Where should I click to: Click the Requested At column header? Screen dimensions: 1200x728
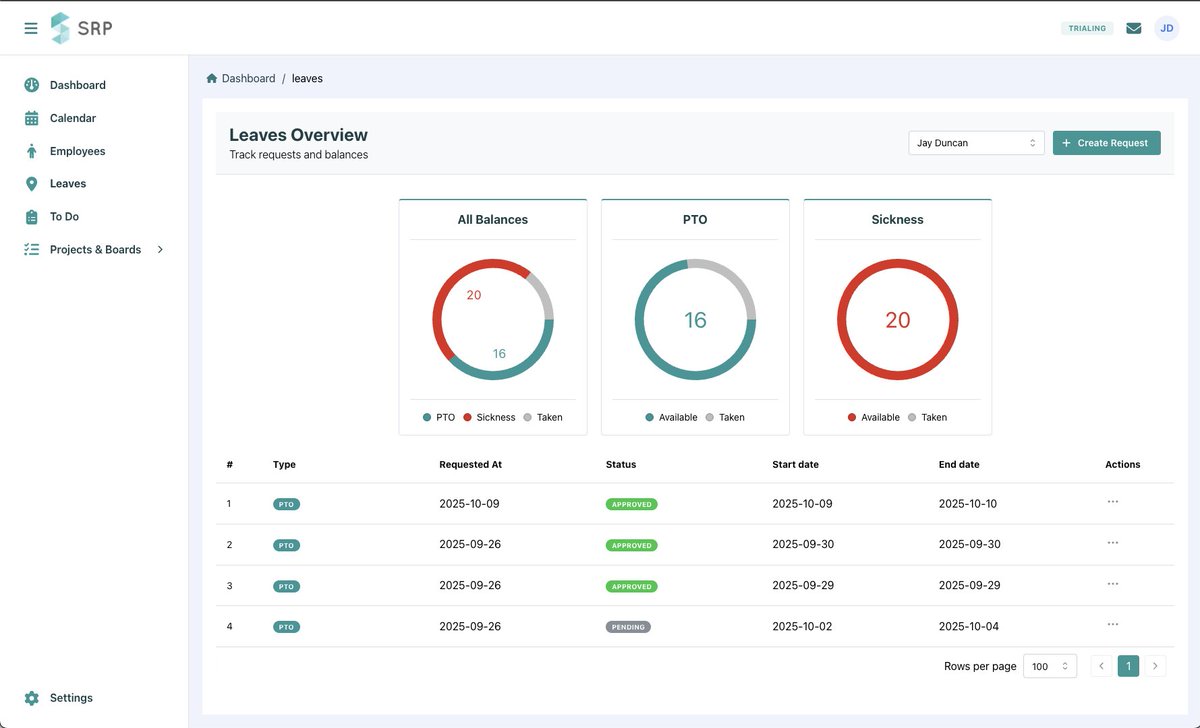pos(471,464)
